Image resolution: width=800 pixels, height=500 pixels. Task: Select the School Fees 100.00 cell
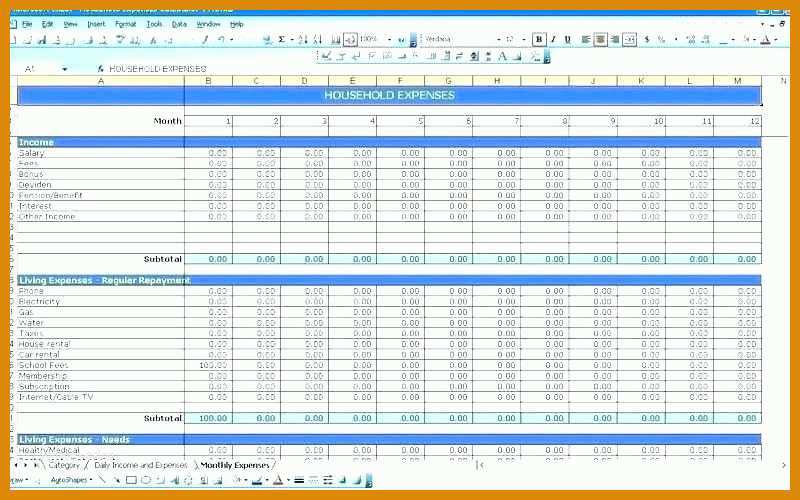click(x=208, y=365)
